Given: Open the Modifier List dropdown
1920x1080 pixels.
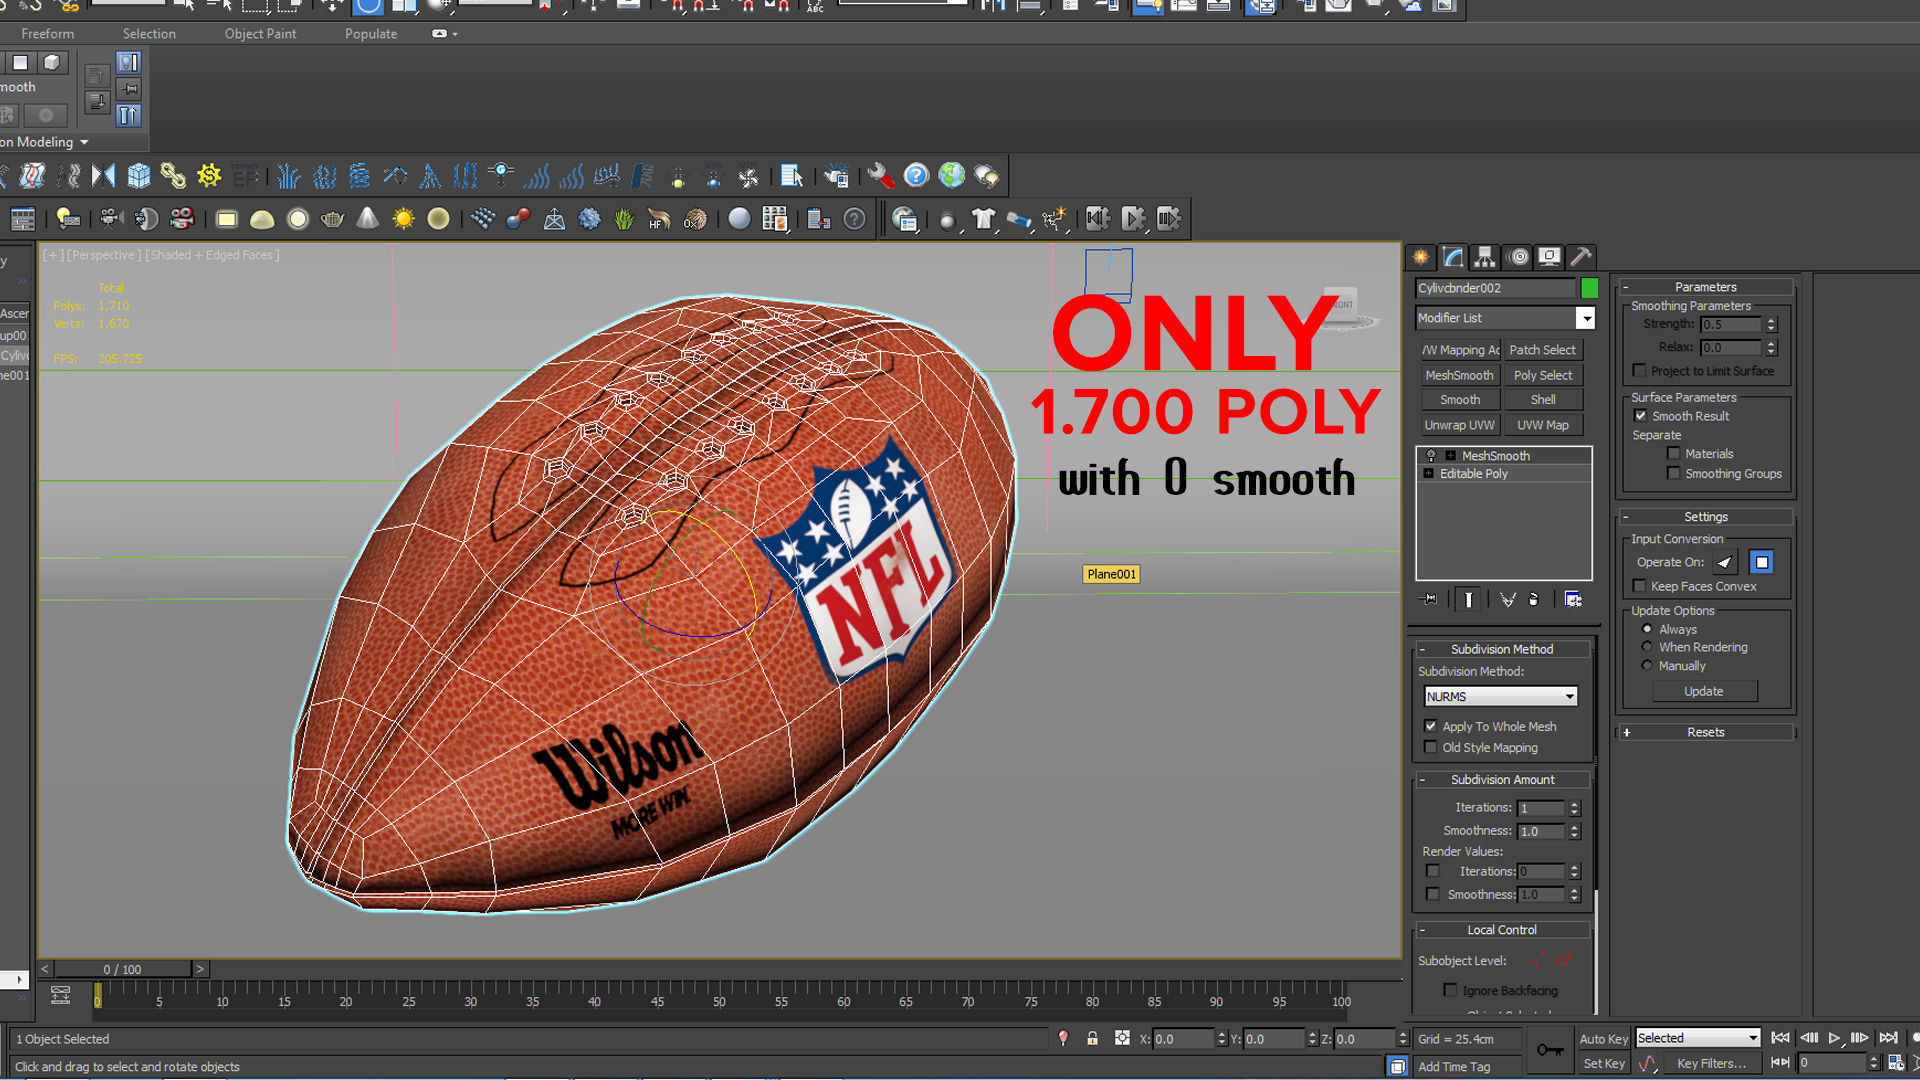Looking at the screenshot, I should (1585, 318).
